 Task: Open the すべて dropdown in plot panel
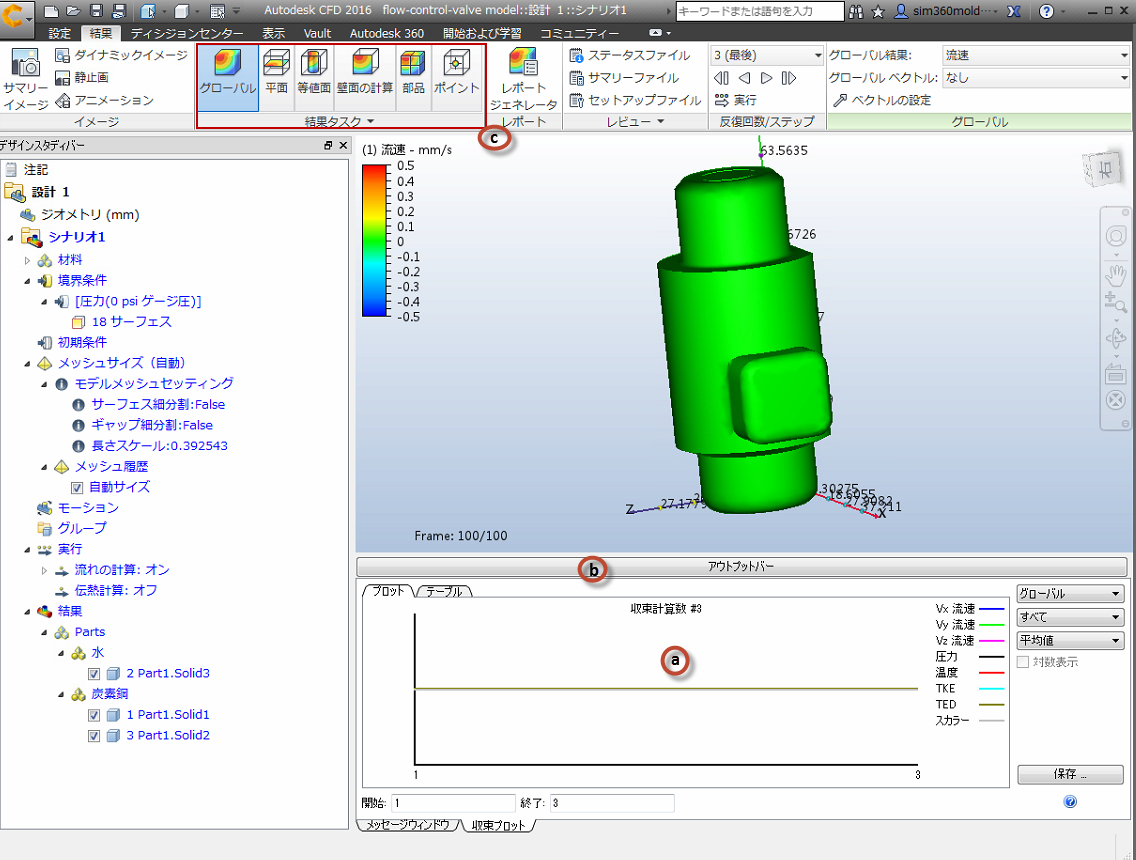click(x=1070, y=617)
